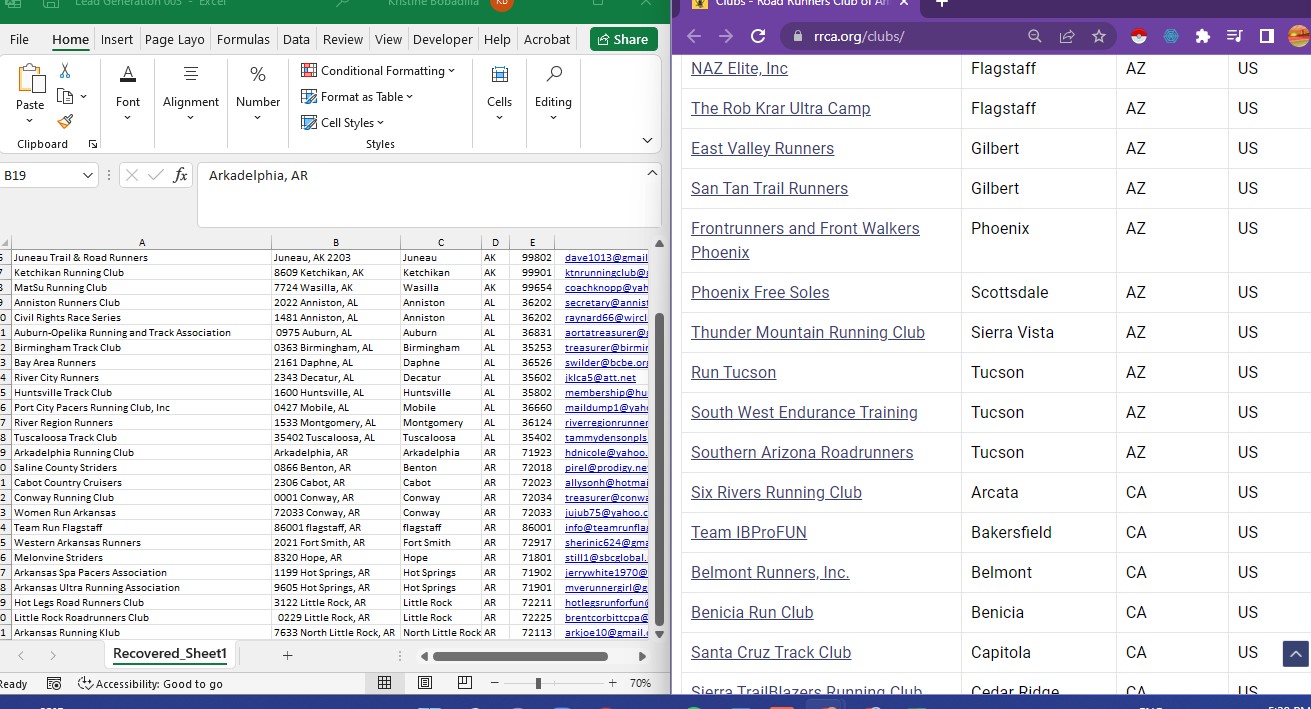Screen dimensions: 1311x709
Task: Add a new sheet with plus button
Action: click(x=287, y=655)
